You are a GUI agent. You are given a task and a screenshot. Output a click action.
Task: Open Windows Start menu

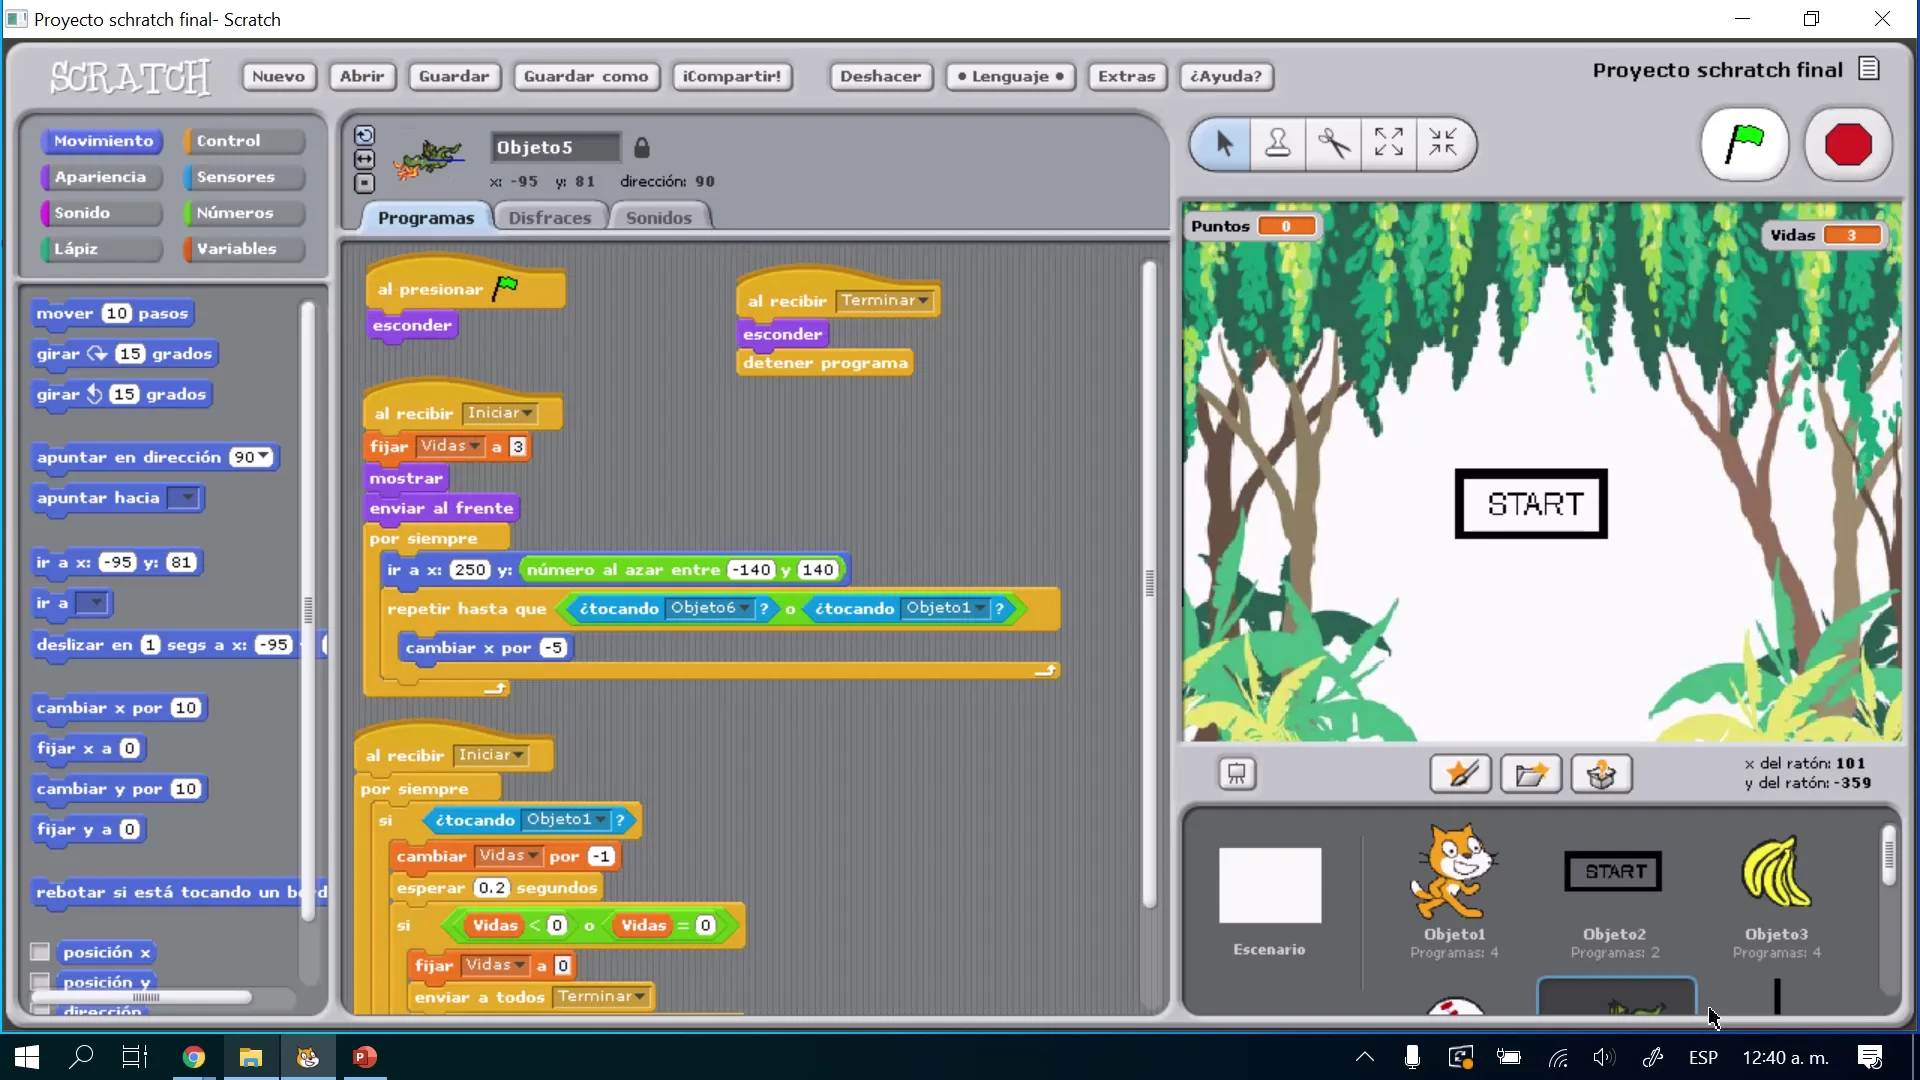coord(27,1057)
